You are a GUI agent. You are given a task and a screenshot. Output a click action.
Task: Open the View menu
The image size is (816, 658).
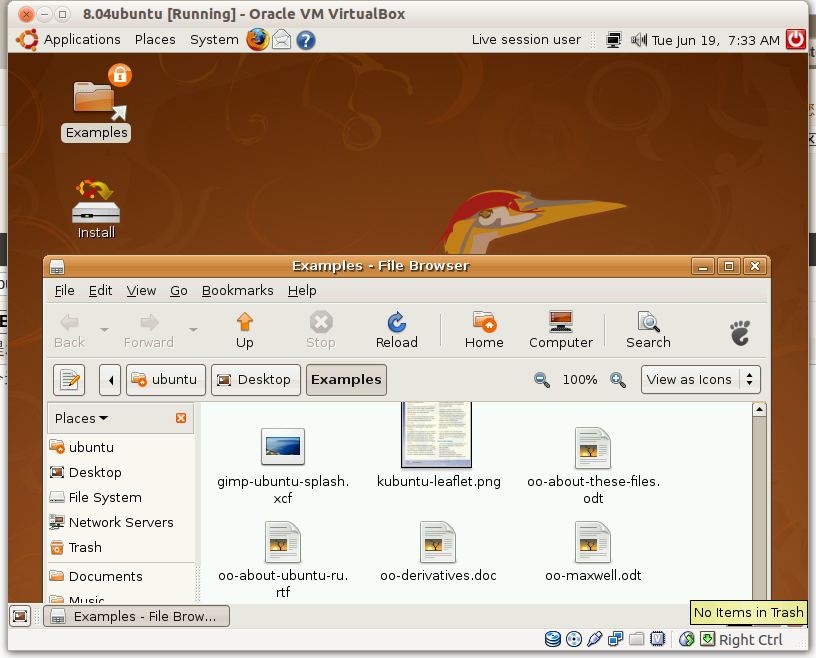pos(141,290)
